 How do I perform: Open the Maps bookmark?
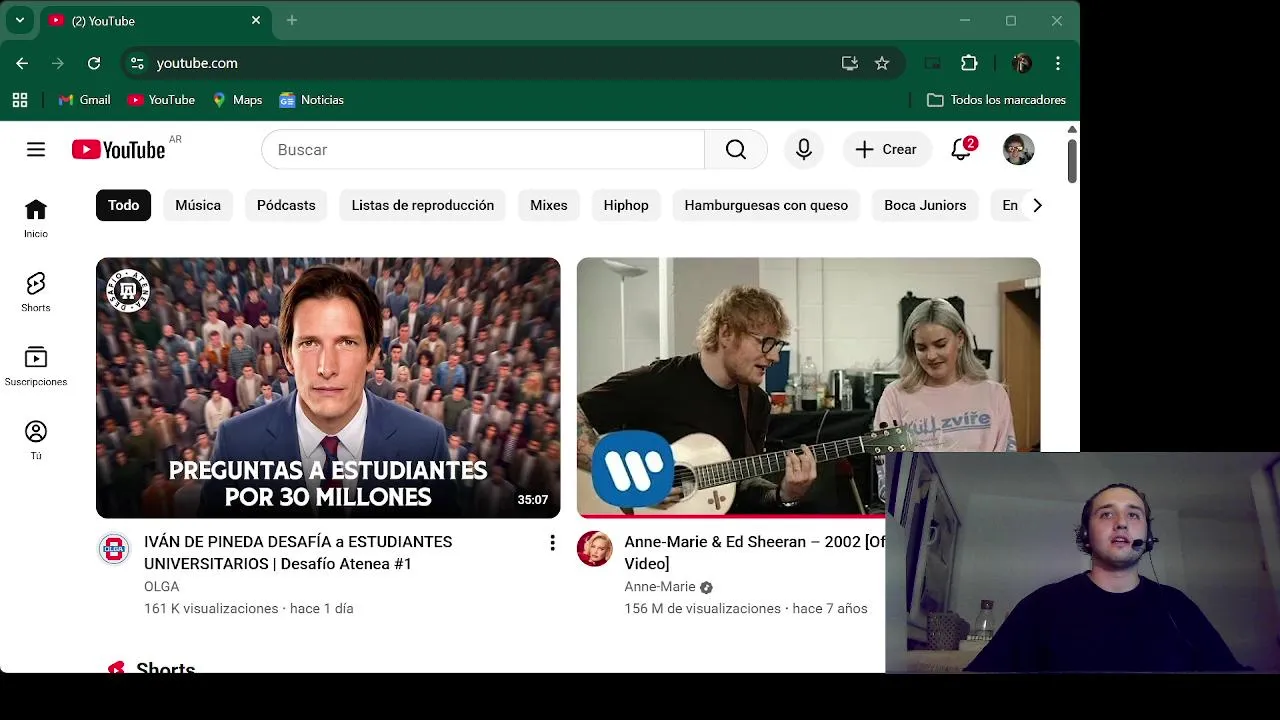tap(237, 100)
